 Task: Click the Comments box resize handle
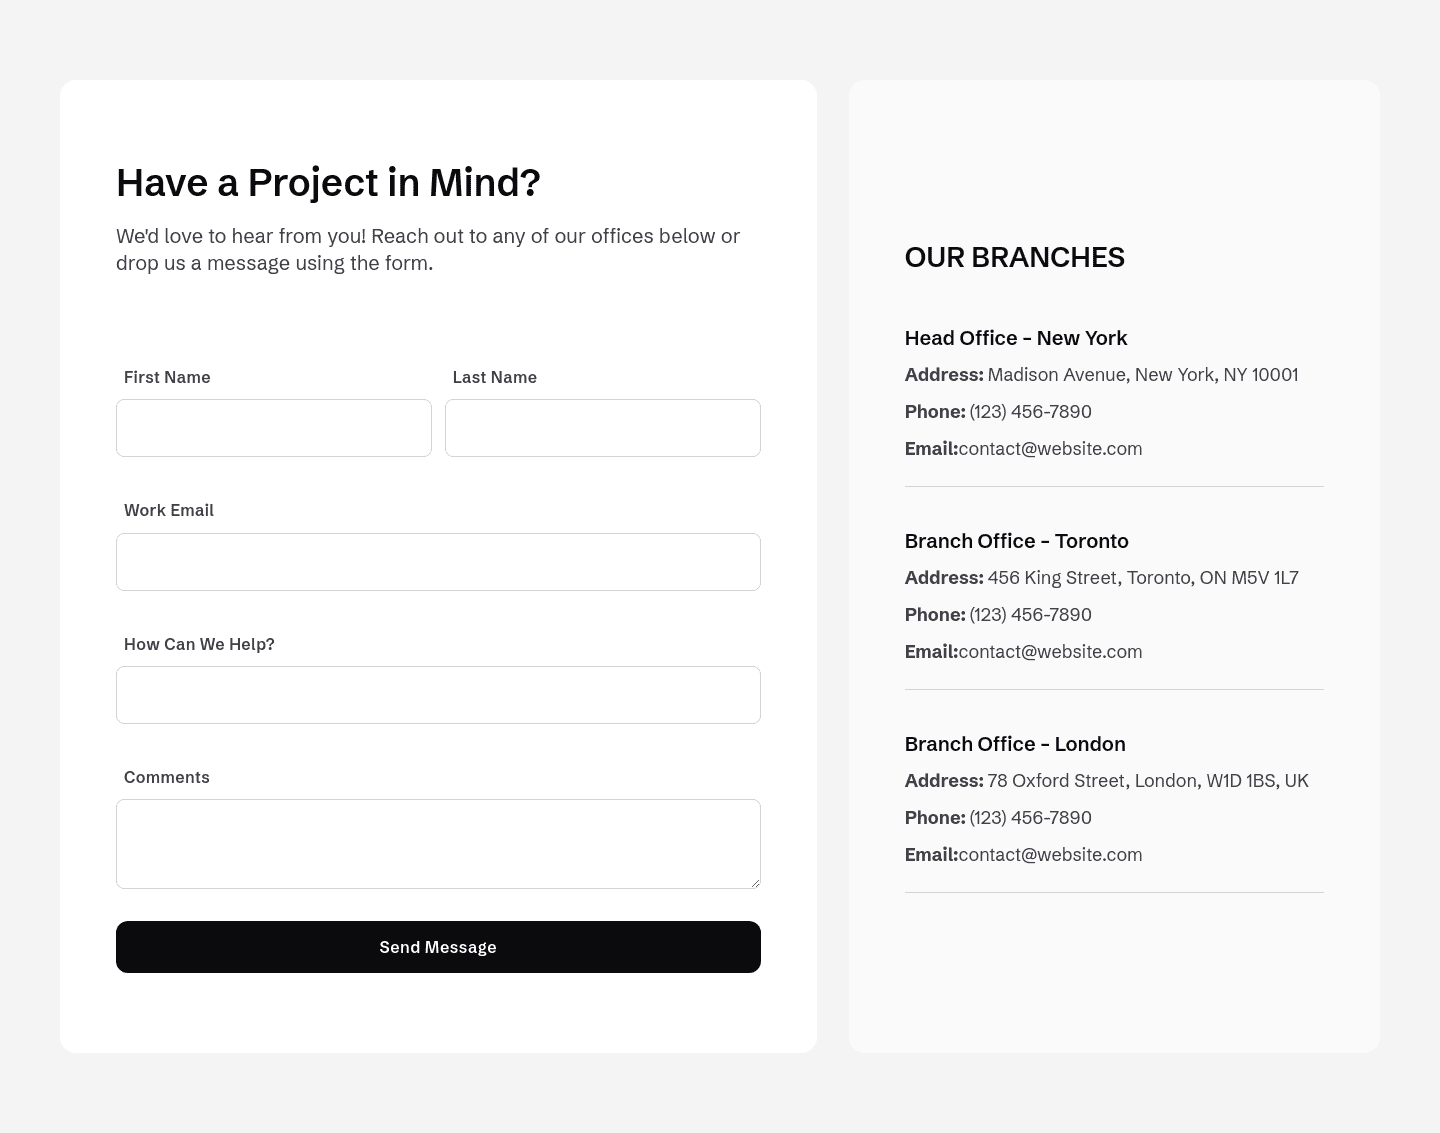click(x=754, y=882)
